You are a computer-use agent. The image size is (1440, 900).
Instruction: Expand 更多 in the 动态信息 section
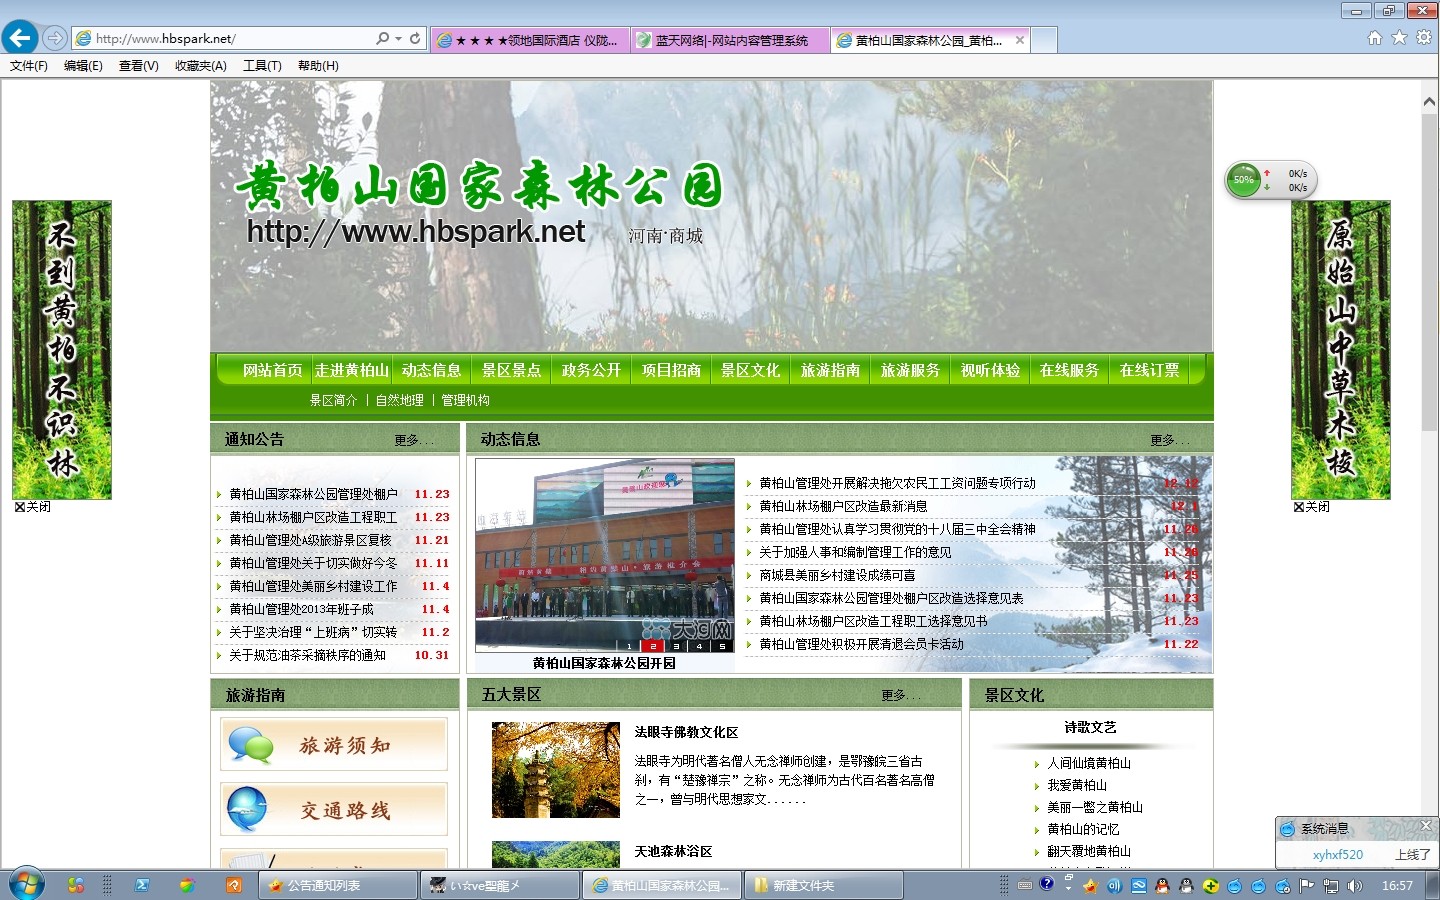(x=1169, y=440)
